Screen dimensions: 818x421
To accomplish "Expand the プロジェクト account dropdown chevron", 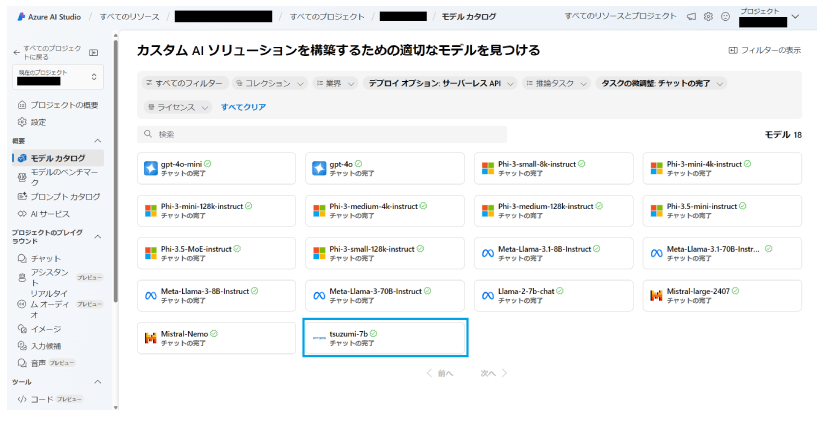I will coord(795,17).
